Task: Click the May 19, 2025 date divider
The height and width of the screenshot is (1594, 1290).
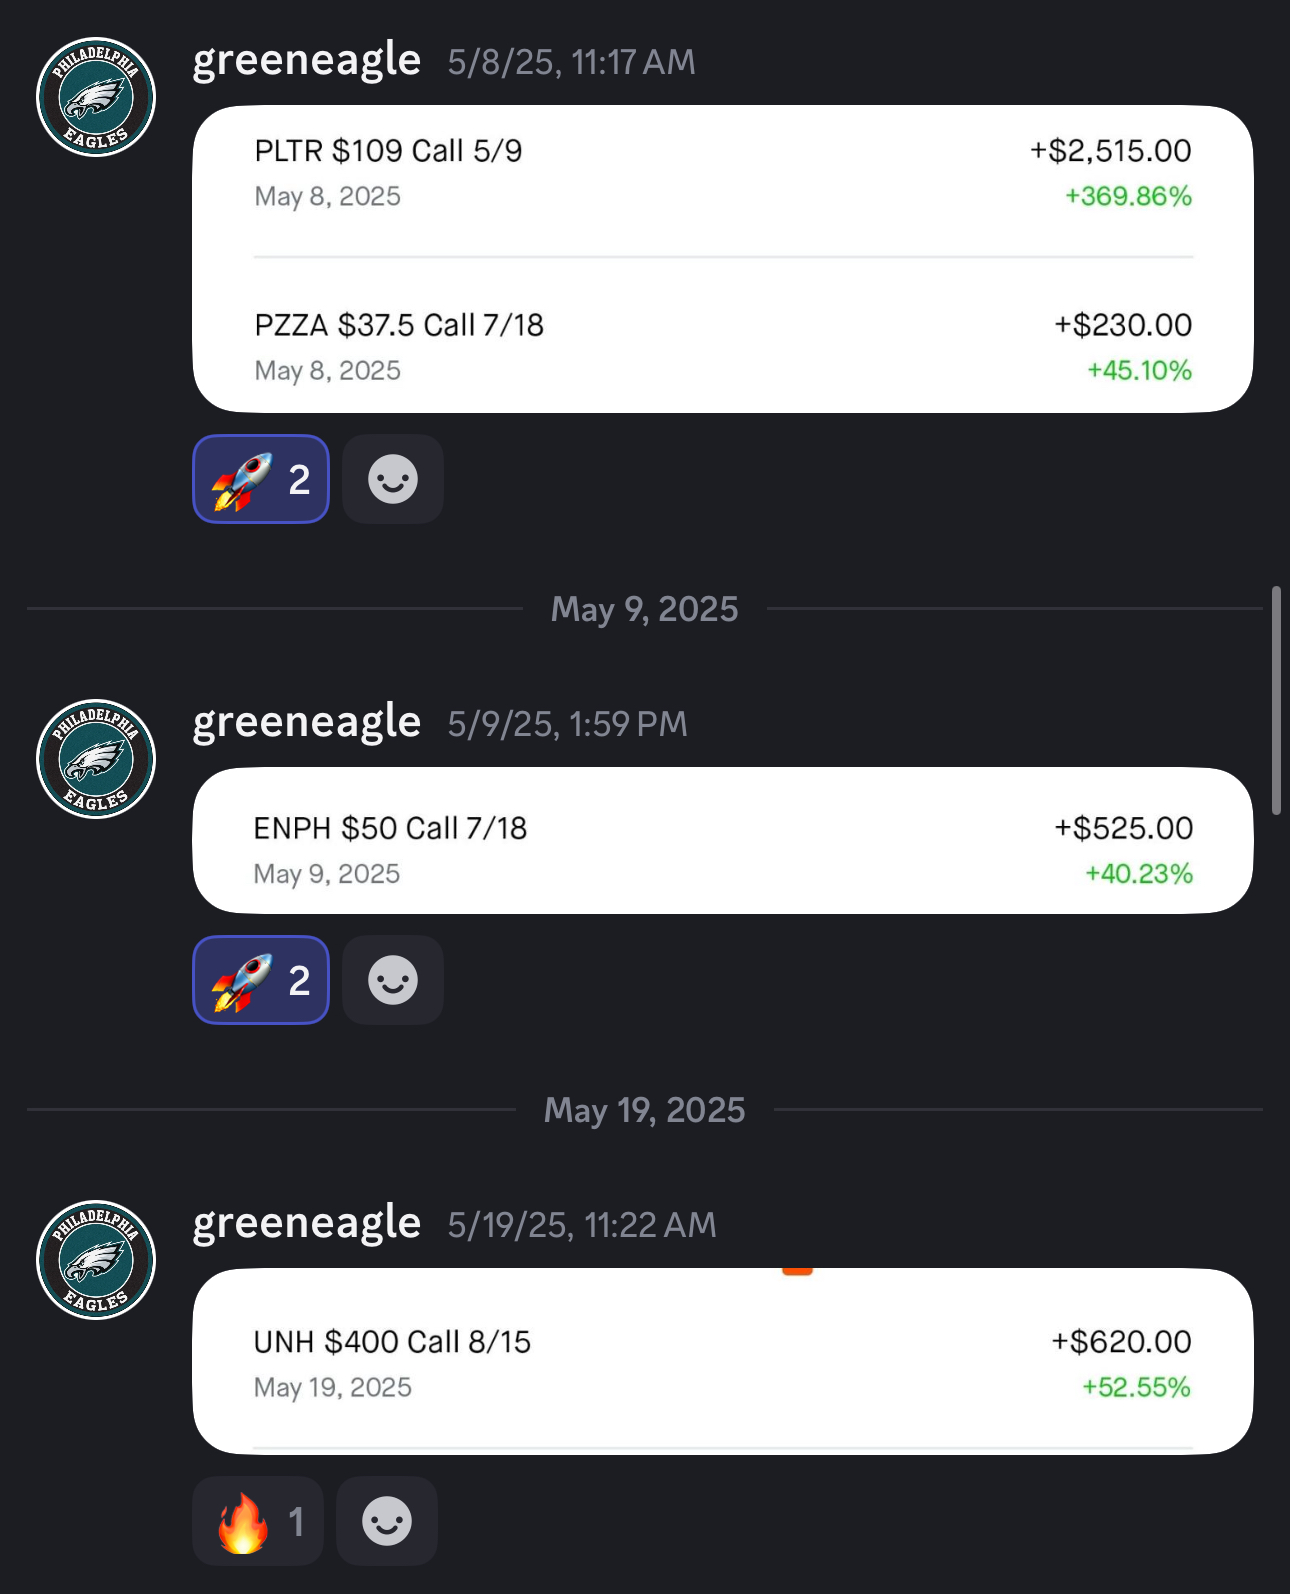Action: (644, 1110)
